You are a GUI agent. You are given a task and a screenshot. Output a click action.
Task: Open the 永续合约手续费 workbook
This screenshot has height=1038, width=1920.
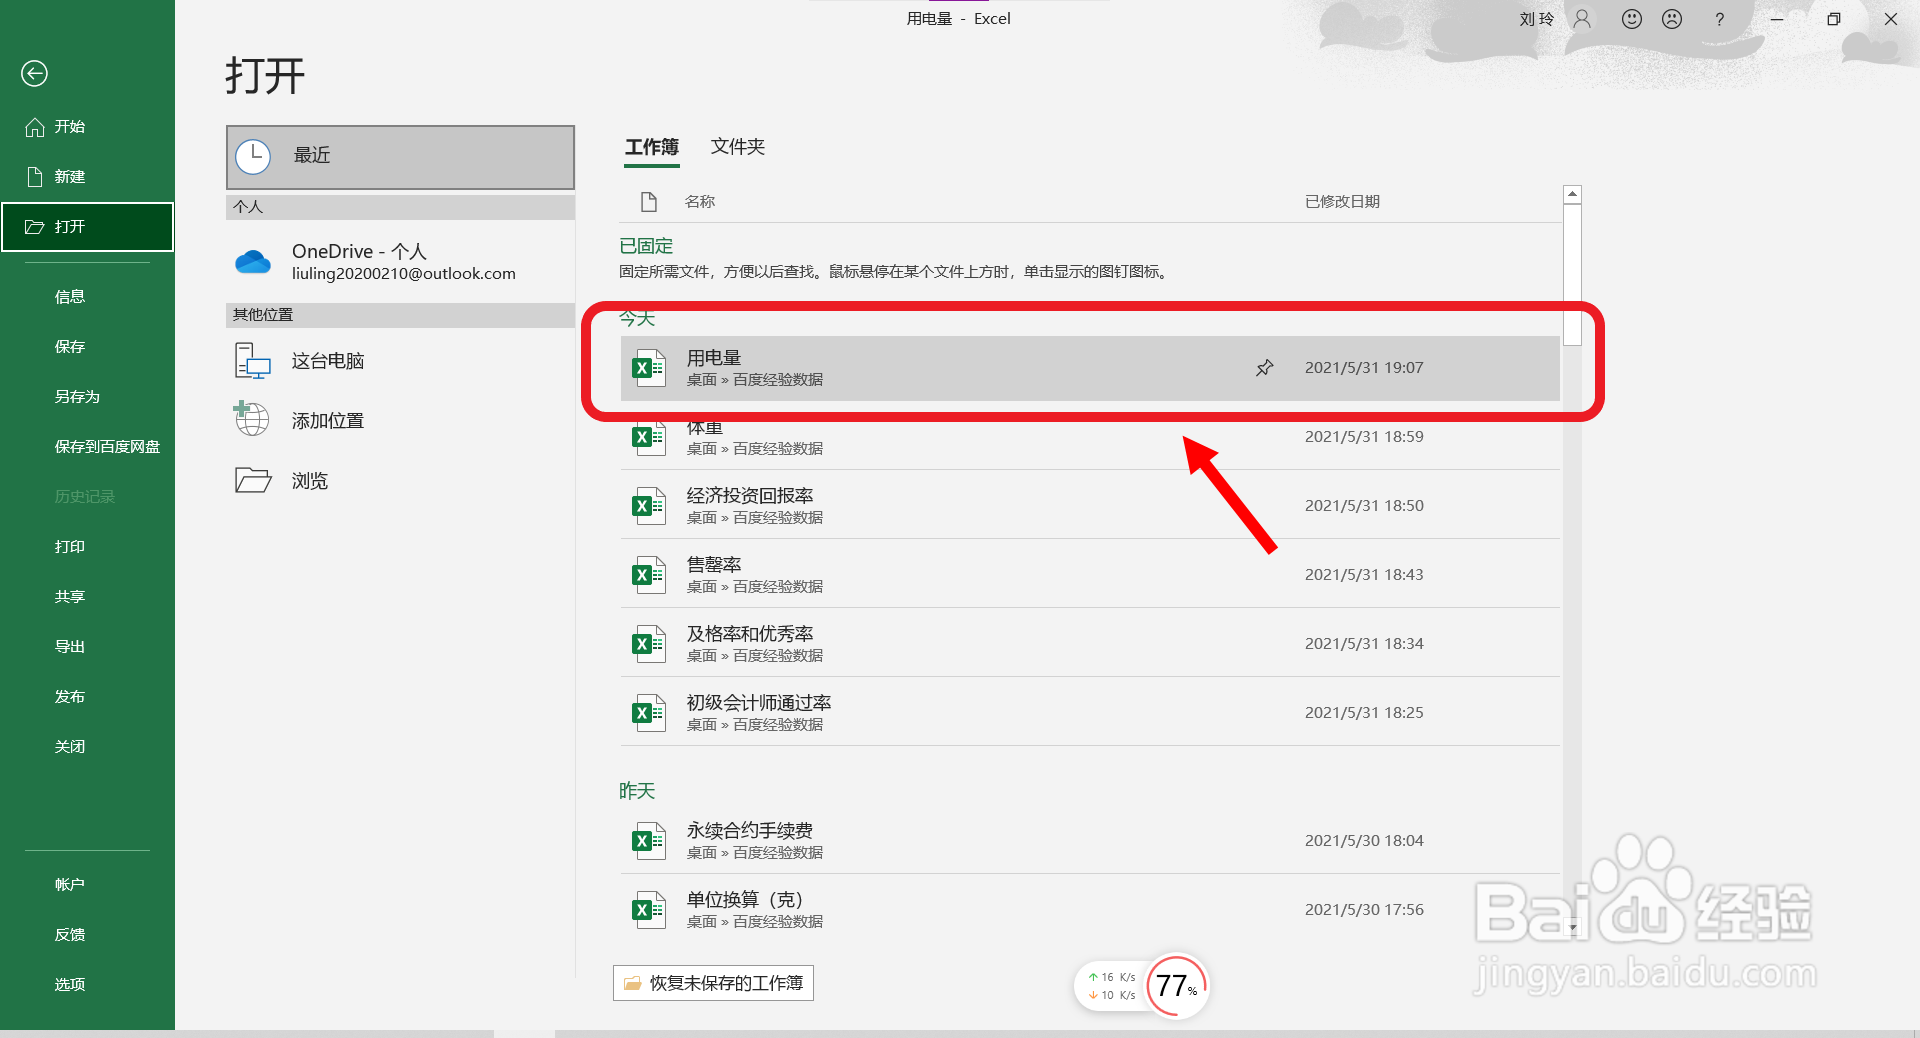(1090, 841)
